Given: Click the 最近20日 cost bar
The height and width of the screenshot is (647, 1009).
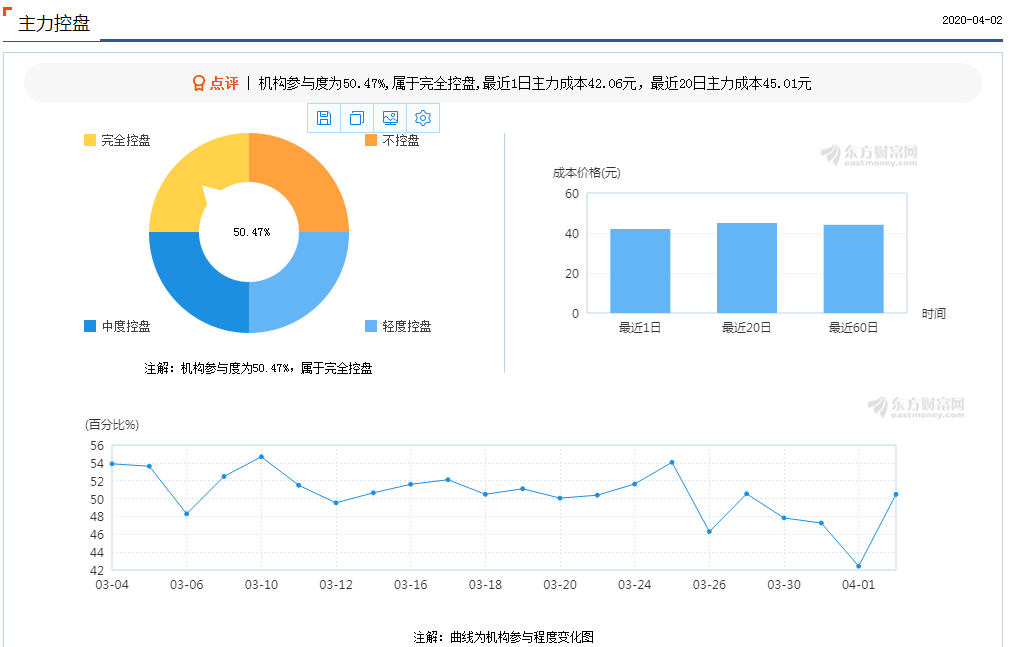Looking at the screenshot, I should (747, 268).
